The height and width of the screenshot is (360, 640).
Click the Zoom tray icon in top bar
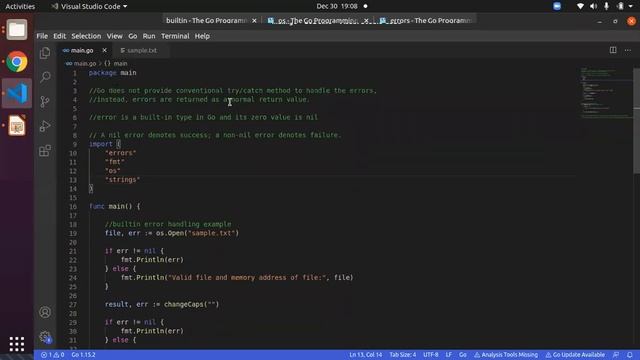[557, 6]
